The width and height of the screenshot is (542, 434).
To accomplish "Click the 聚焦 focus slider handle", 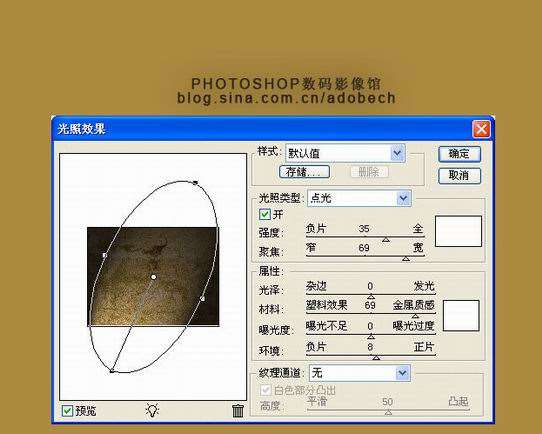I will coord(406,258).
